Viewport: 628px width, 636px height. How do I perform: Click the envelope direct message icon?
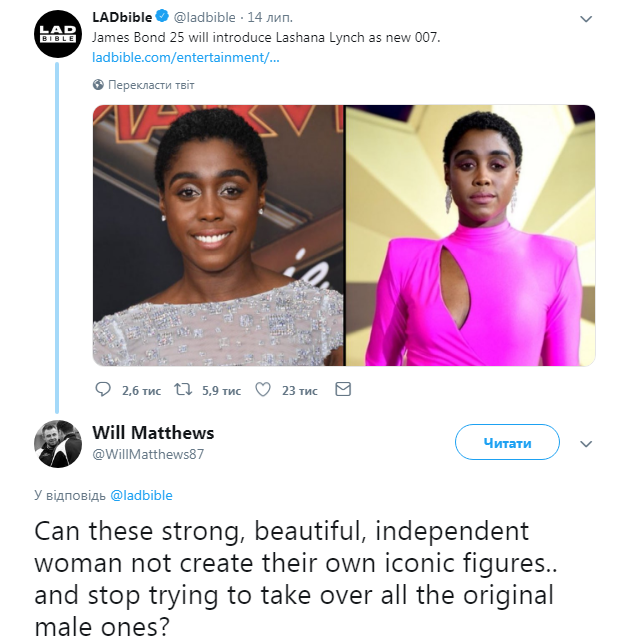coord(343,390)
